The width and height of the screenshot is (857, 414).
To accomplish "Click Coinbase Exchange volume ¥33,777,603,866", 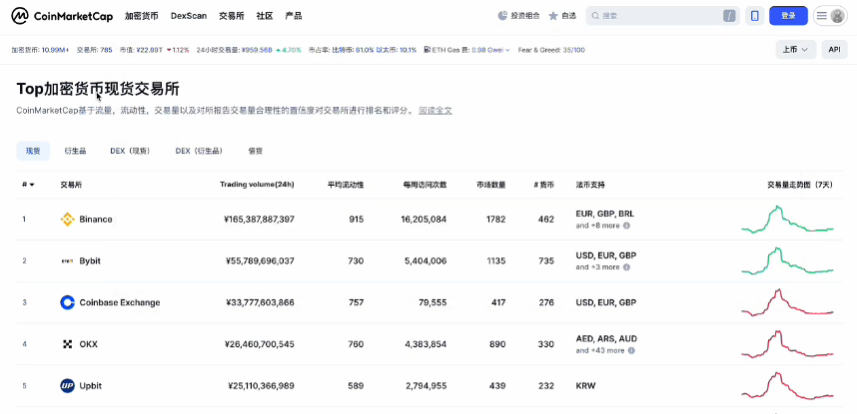I will [260, 302].
